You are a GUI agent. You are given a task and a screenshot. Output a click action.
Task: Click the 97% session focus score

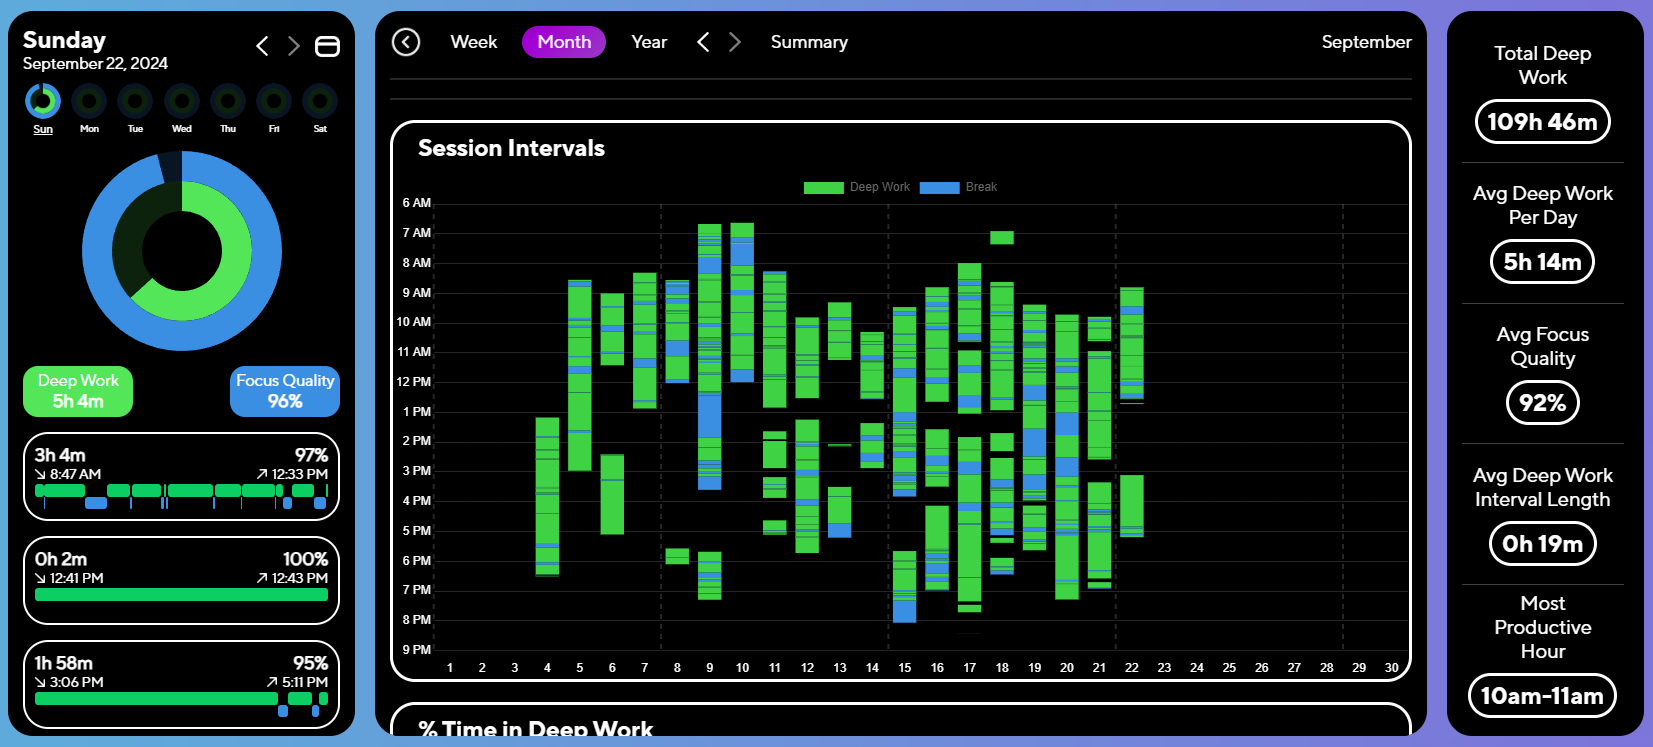coord(311,455)
